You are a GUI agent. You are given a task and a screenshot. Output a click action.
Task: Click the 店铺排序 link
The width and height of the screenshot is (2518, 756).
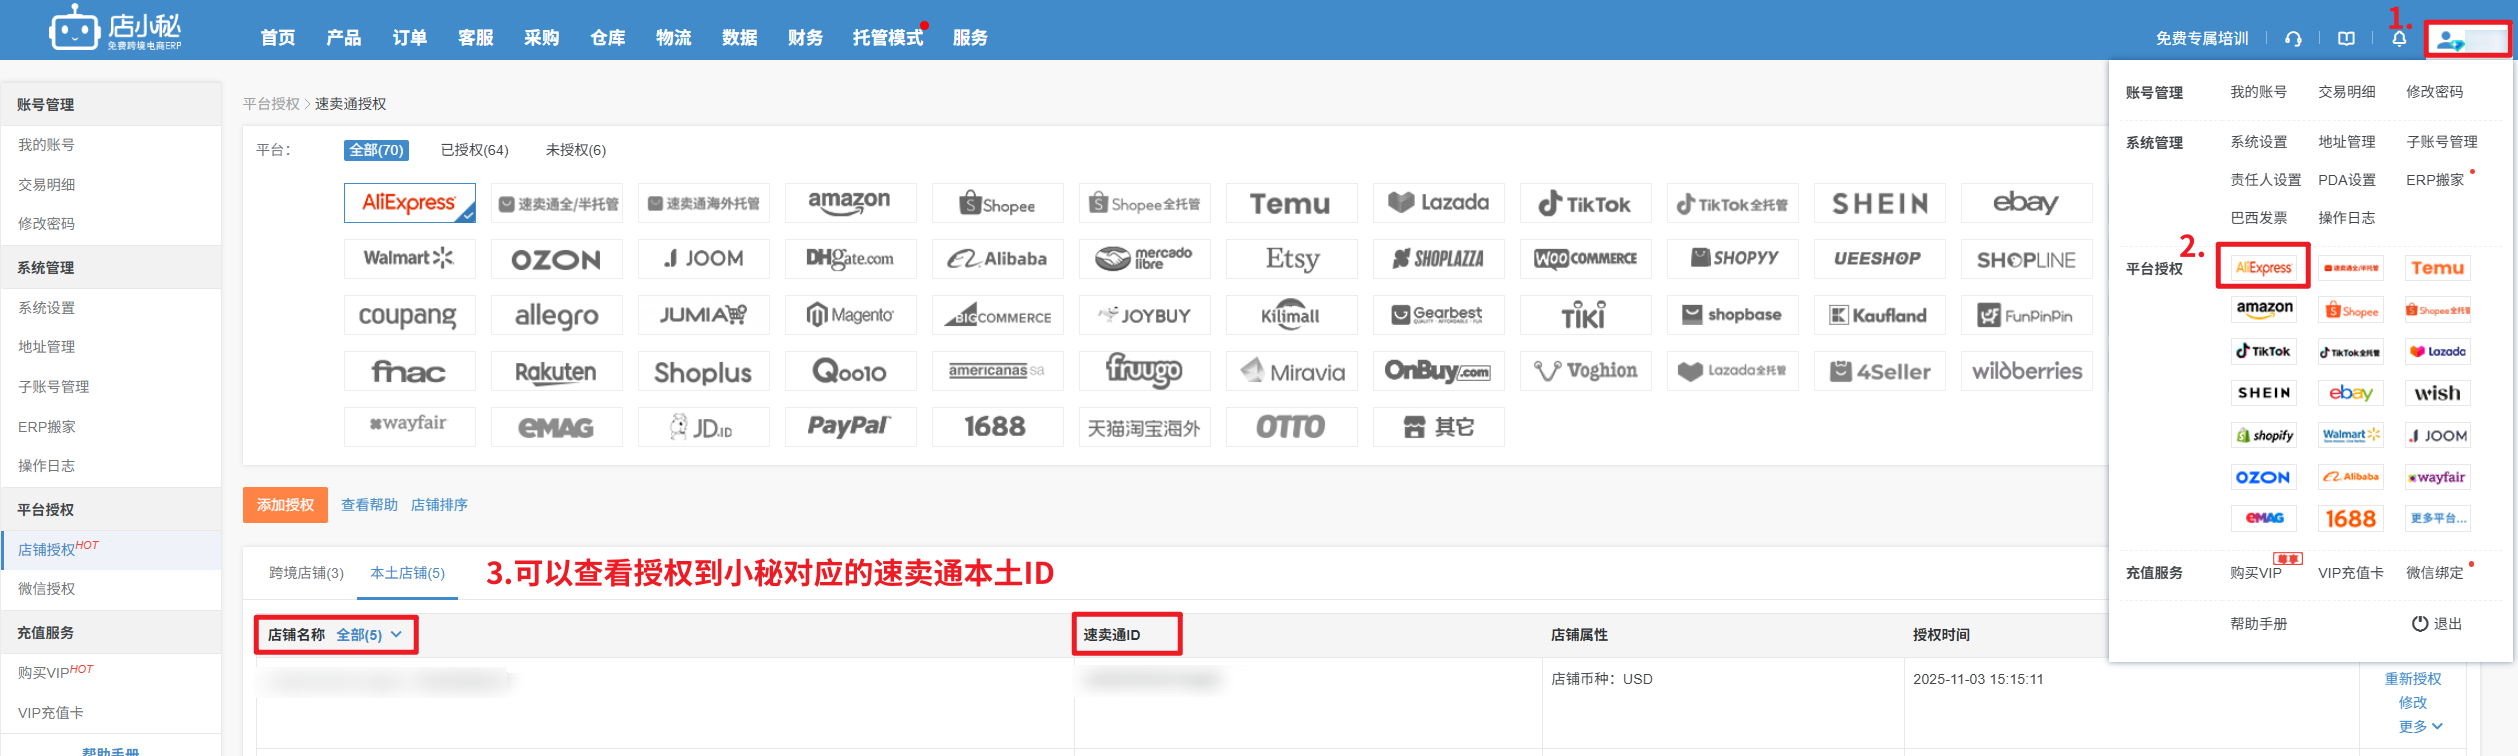pyautogui.click(x=439, y=505)
